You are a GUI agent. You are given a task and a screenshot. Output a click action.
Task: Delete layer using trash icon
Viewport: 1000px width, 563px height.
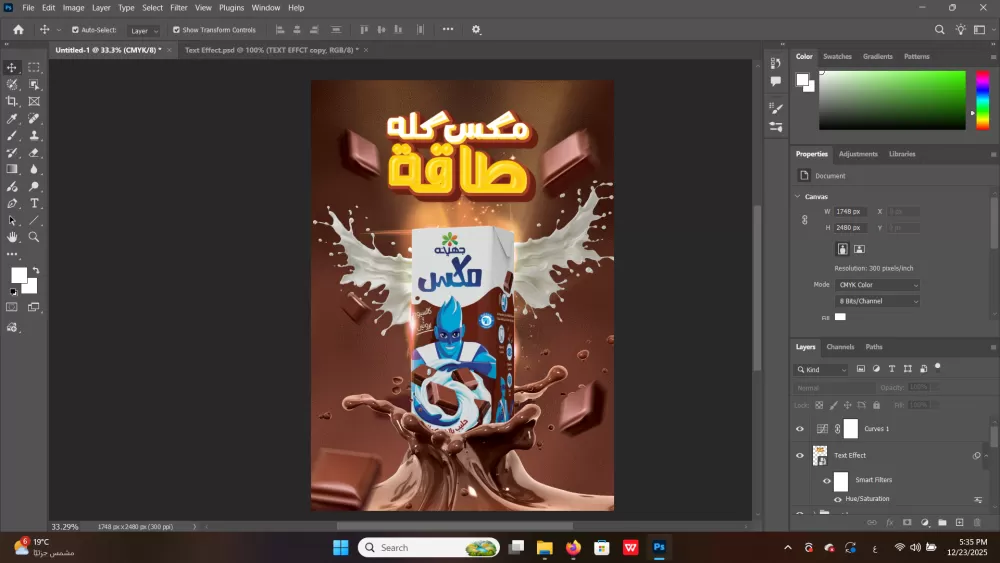(977, 522)
